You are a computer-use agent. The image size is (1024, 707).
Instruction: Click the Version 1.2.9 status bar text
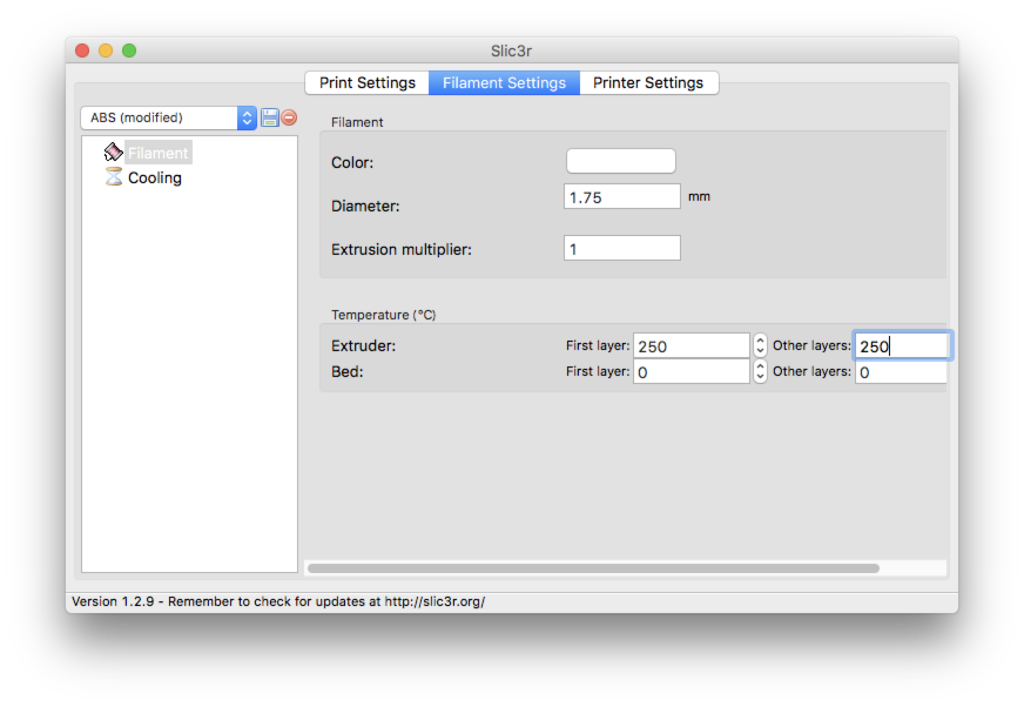pyautogui.click(x=278, y=601)
